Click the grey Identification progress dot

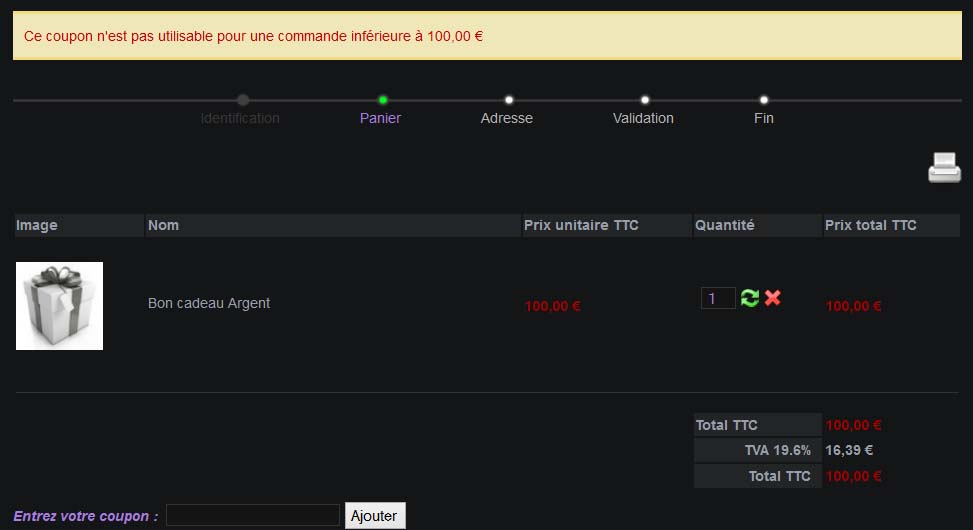click(x=243, y=100)
